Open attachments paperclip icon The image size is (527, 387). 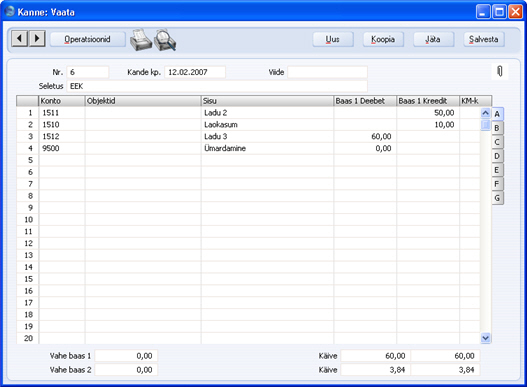point(500,71)
